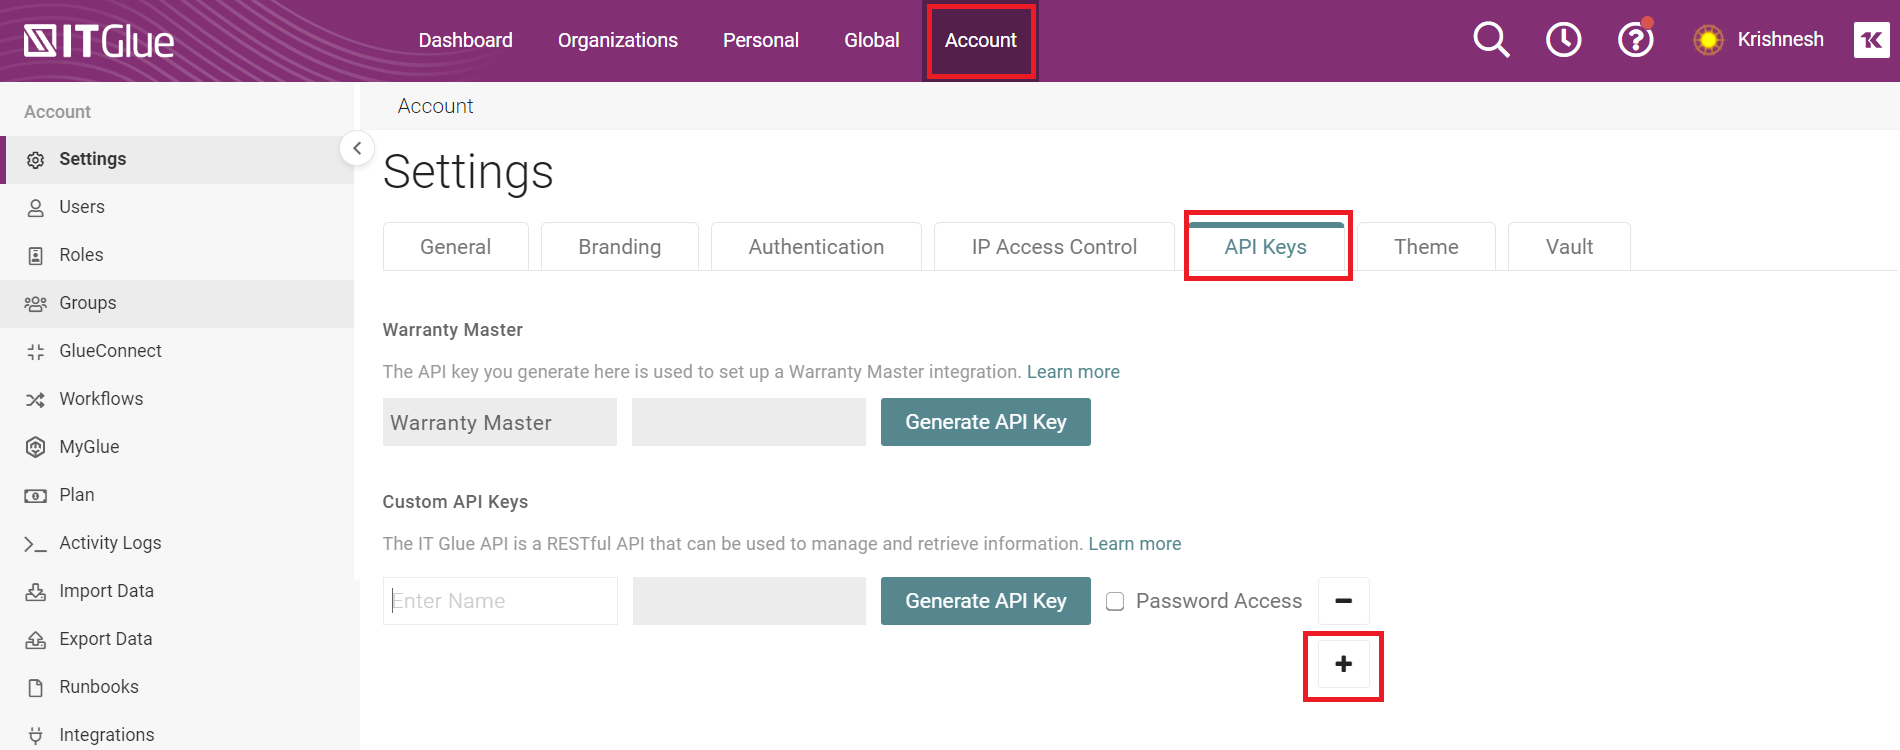1900x750 pixels.
Task: Switch to the Authentication tab
Action: point(816,247)
